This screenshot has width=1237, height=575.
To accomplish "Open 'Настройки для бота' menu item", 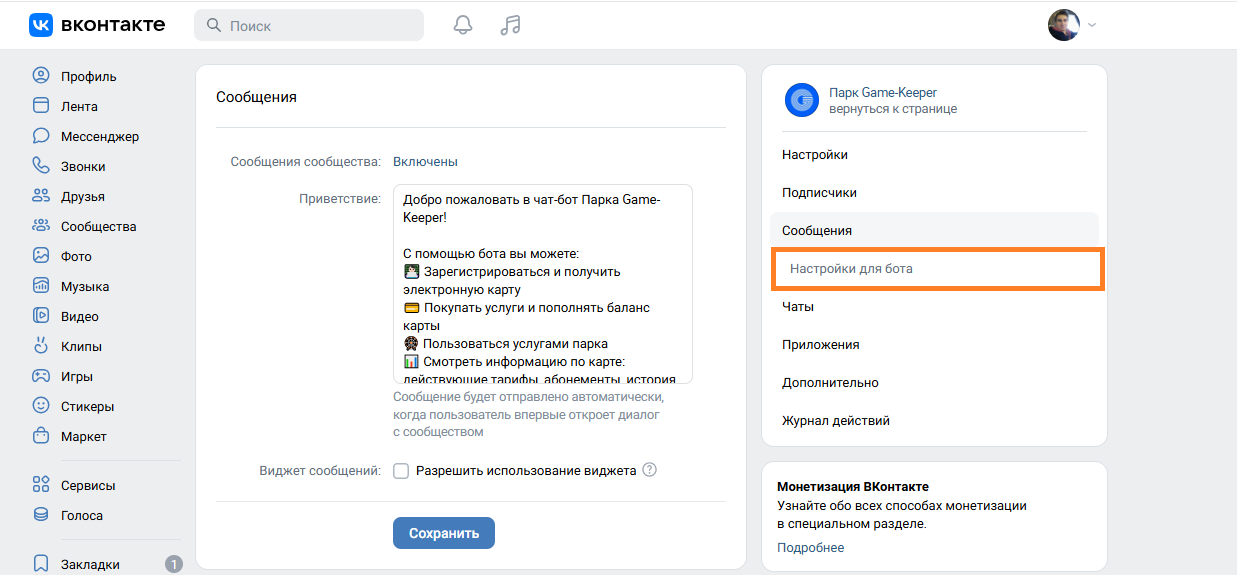I will (x=851, y=269).
